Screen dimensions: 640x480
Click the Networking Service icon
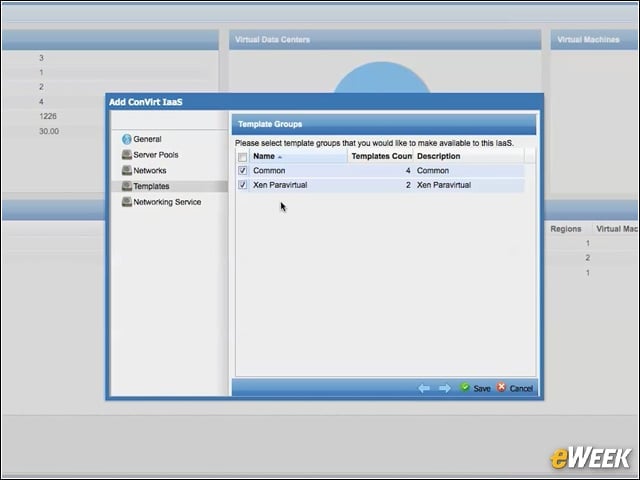click(127, 202)
